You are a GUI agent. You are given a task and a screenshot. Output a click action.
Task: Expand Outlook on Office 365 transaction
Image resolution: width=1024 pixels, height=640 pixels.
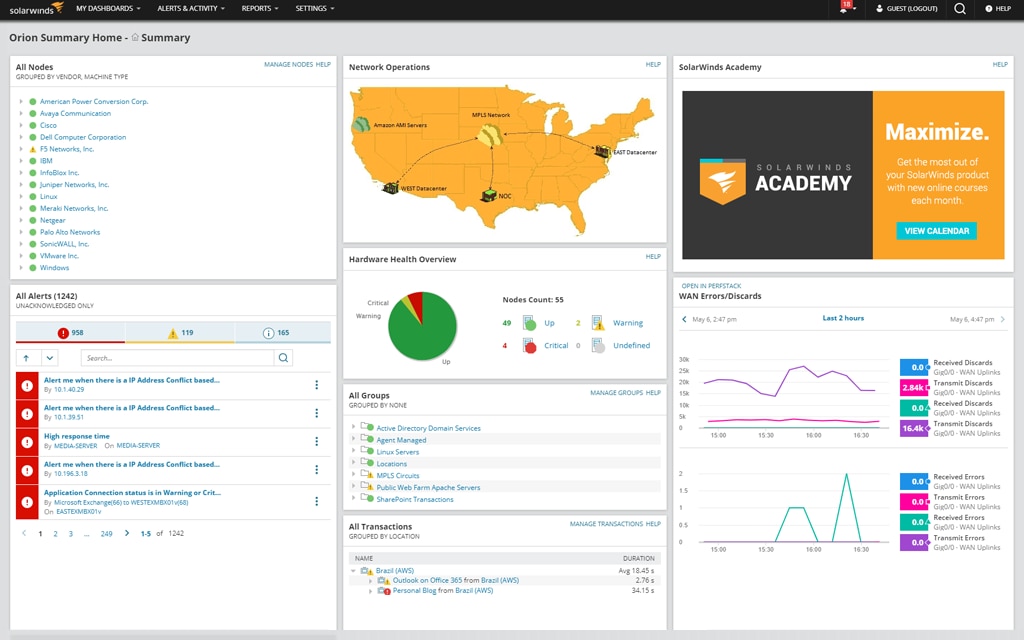[370, 580]
